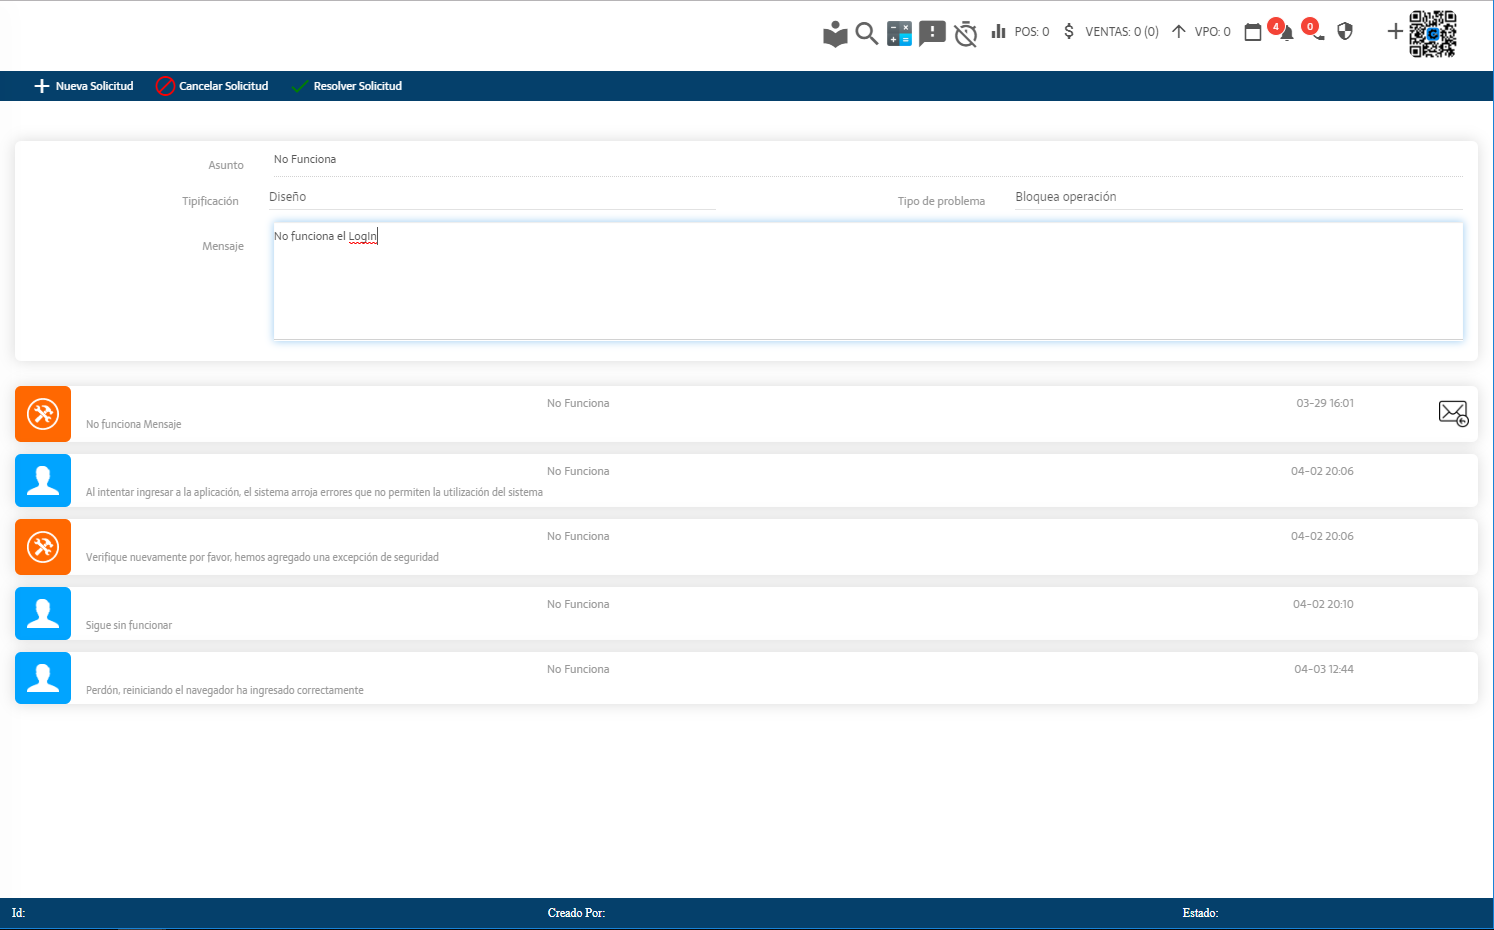
Task: Open Tipo de problema dropdown field
Action: pos(1238,197)
